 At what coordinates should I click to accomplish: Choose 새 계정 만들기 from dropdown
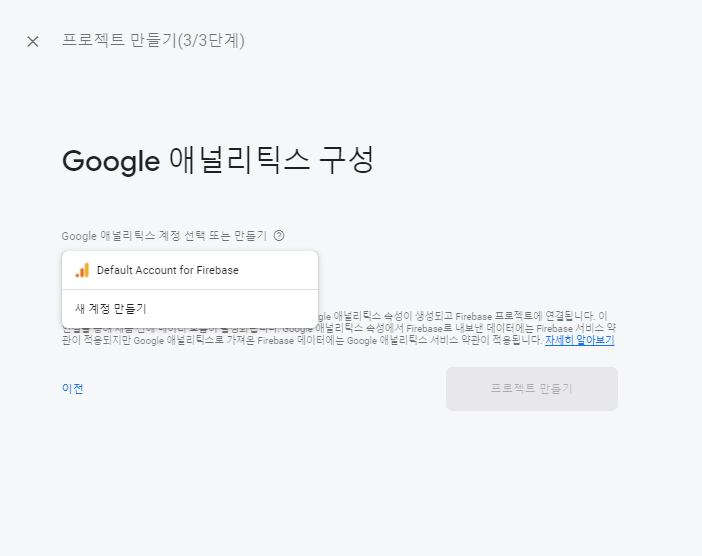pyautogui.click(x=190, y=308)
